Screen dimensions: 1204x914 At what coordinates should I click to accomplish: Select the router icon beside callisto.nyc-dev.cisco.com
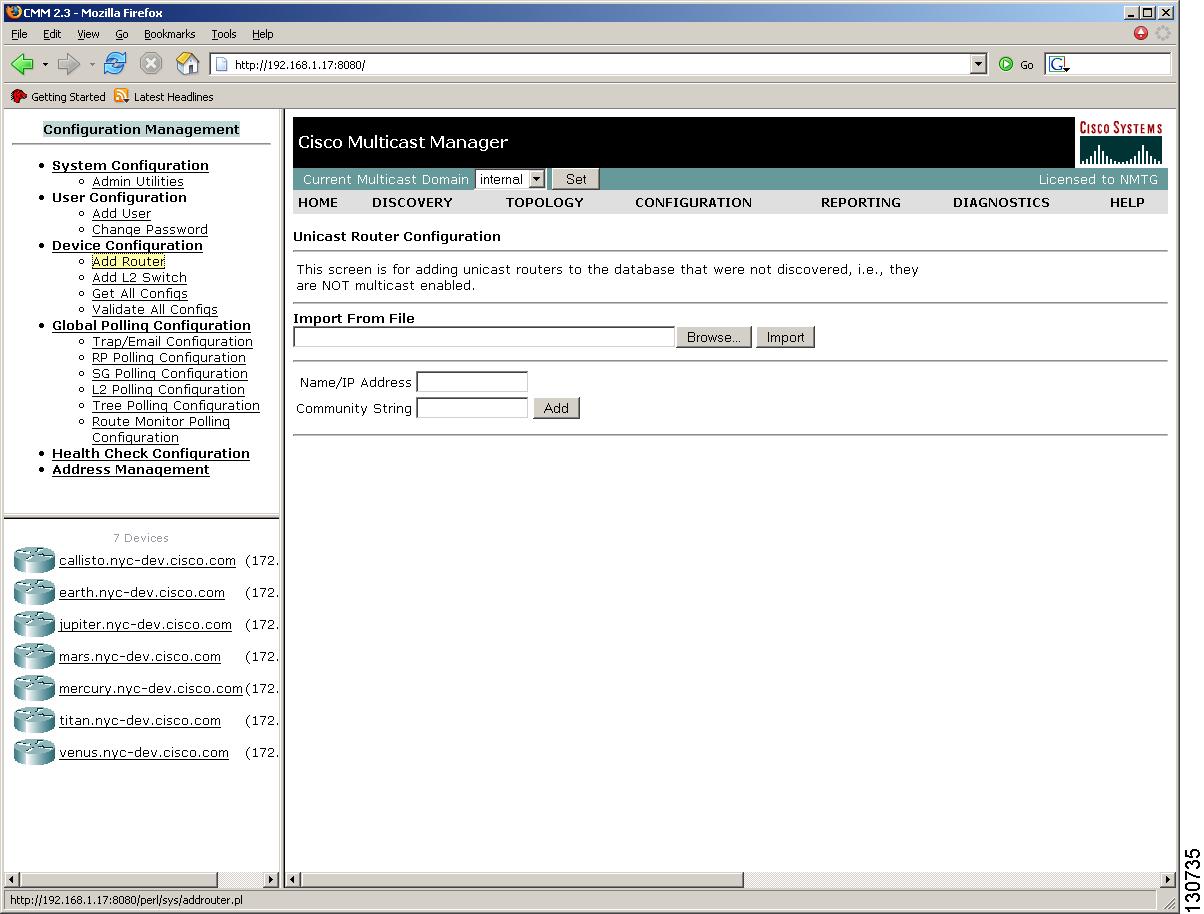click(x=33, y=560)
